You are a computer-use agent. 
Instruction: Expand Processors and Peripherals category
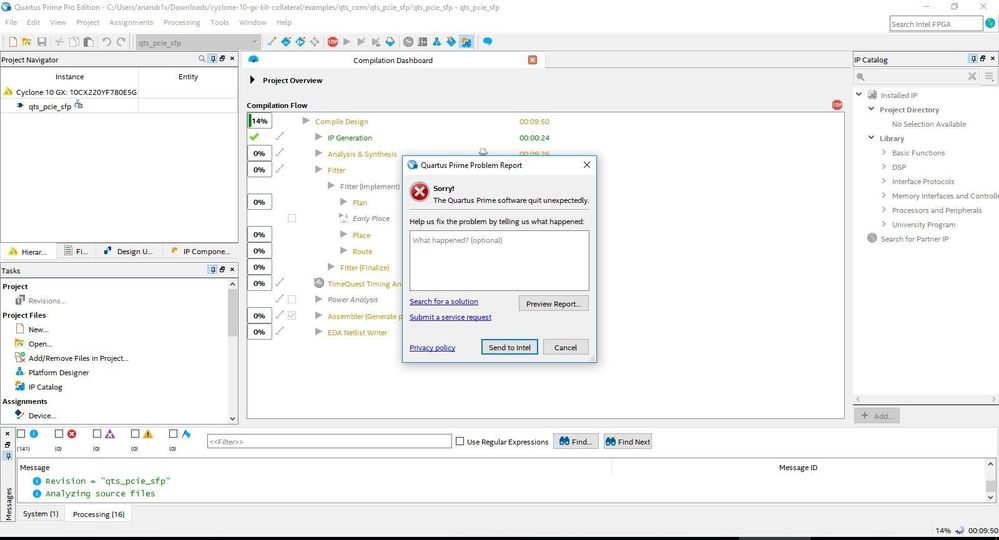pyautogui.click(x=884, y=210)
